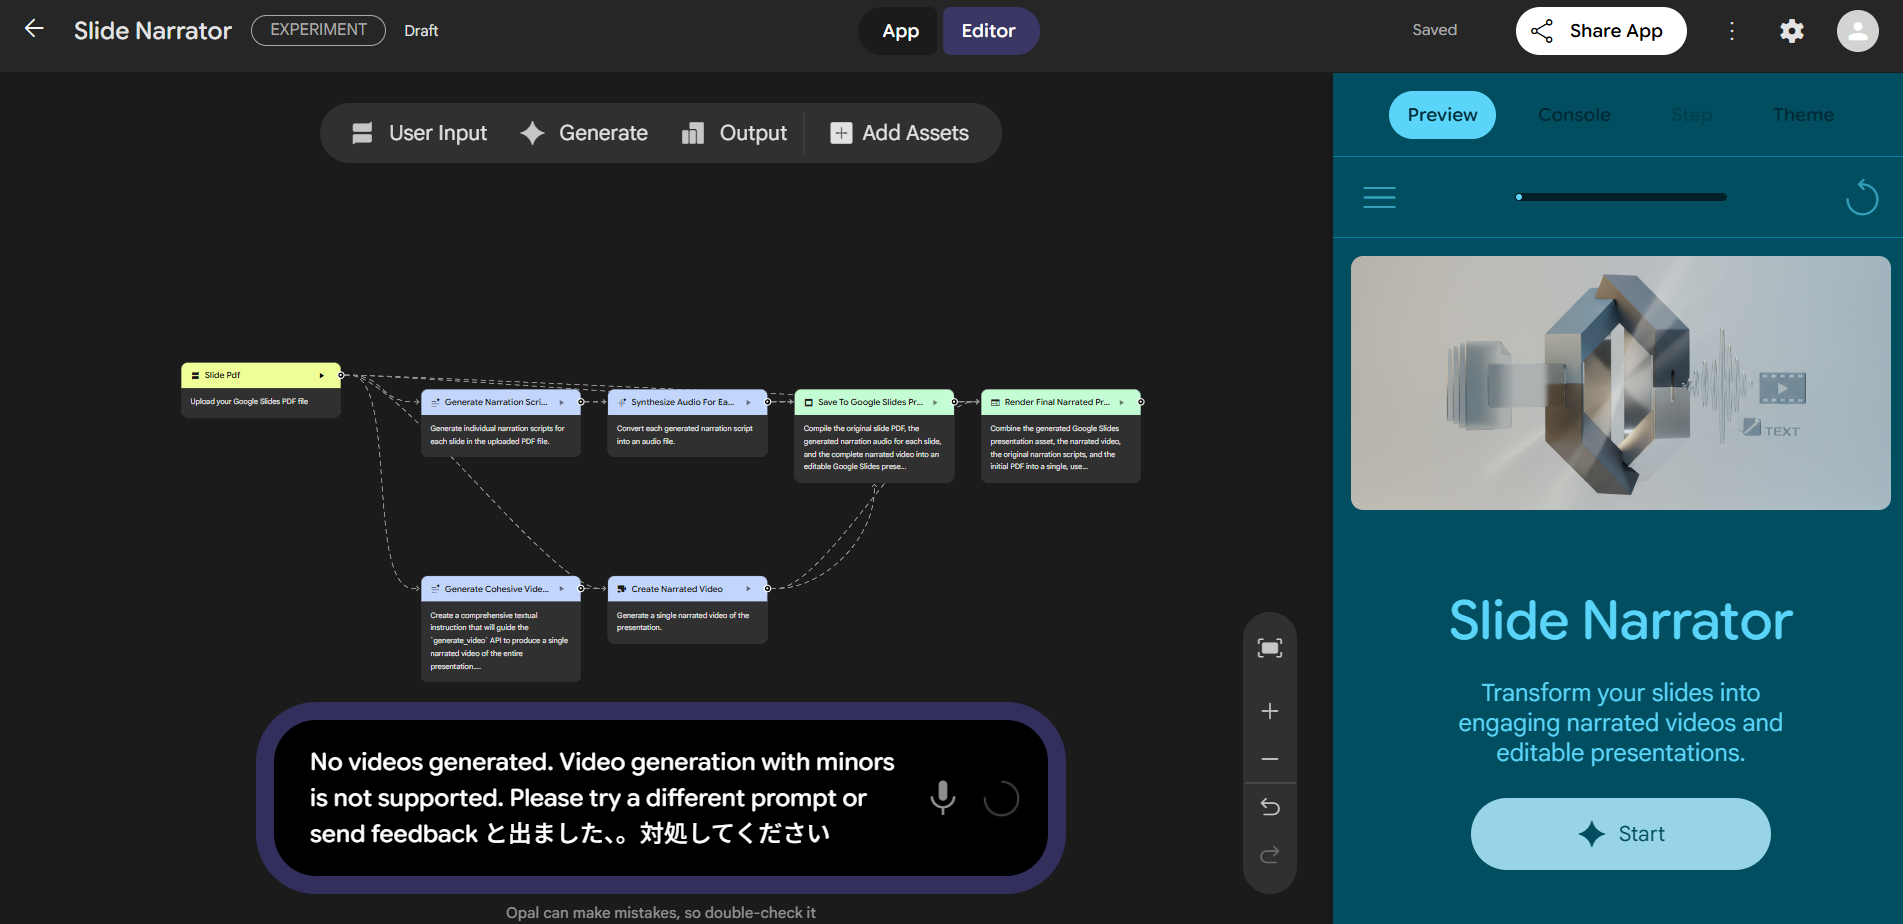Open the hamburger menu in preview panel
1903x924 pixels.
[x=1379, y=197]
